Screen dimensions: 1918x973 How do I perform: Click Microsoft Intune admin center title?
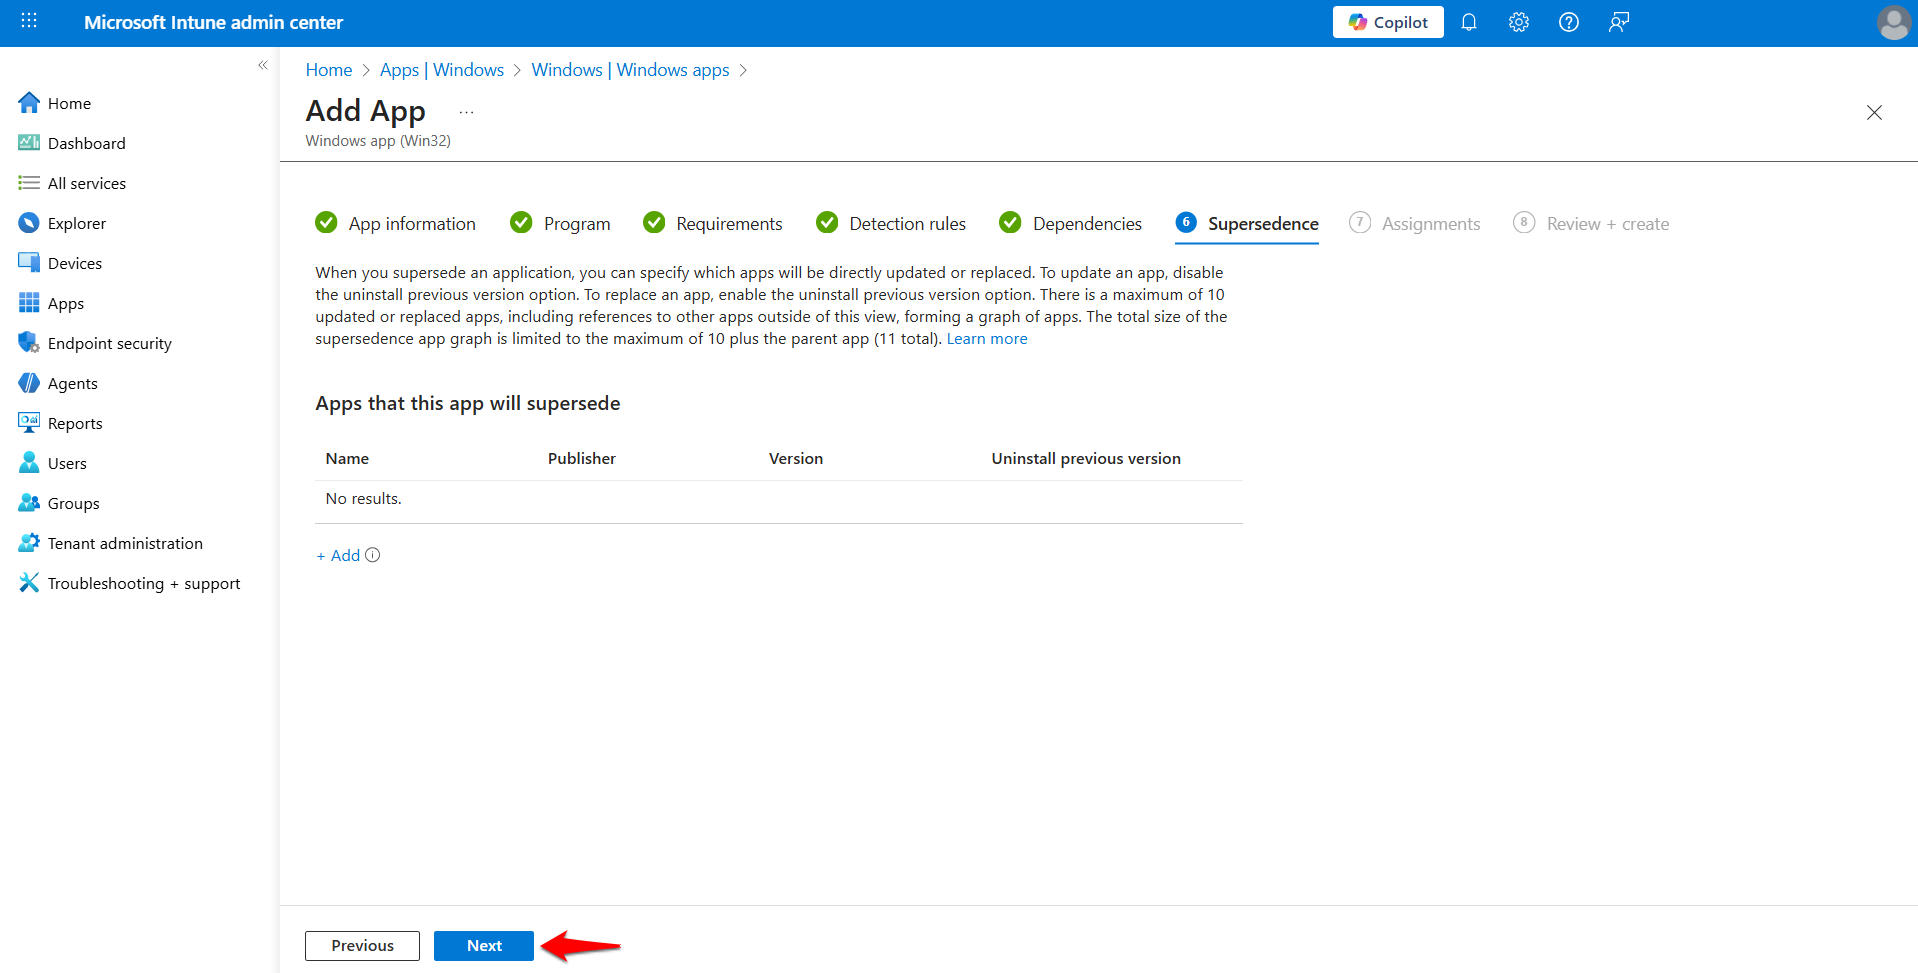[213, 22]
